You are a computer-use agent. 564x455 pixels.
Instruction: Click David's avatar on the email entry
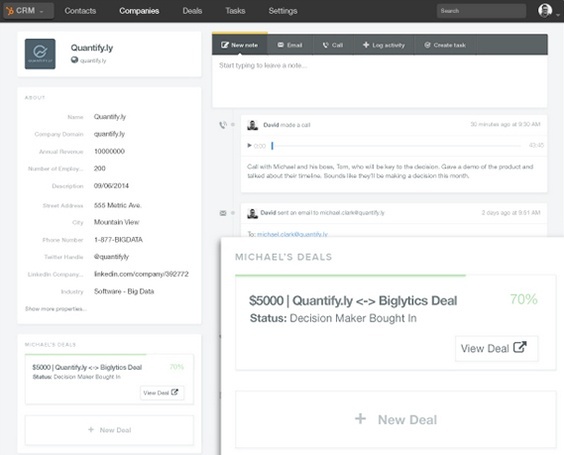click(x=253, y=213)
